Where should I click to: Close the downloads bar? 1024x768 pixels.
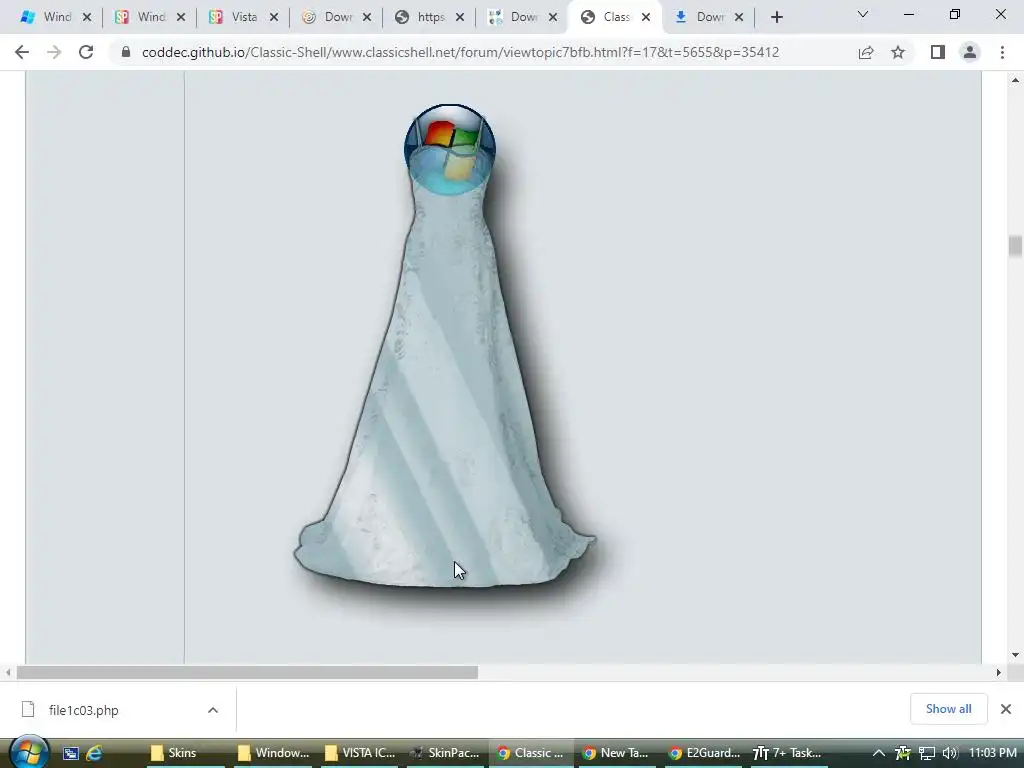coord(1006,709)
